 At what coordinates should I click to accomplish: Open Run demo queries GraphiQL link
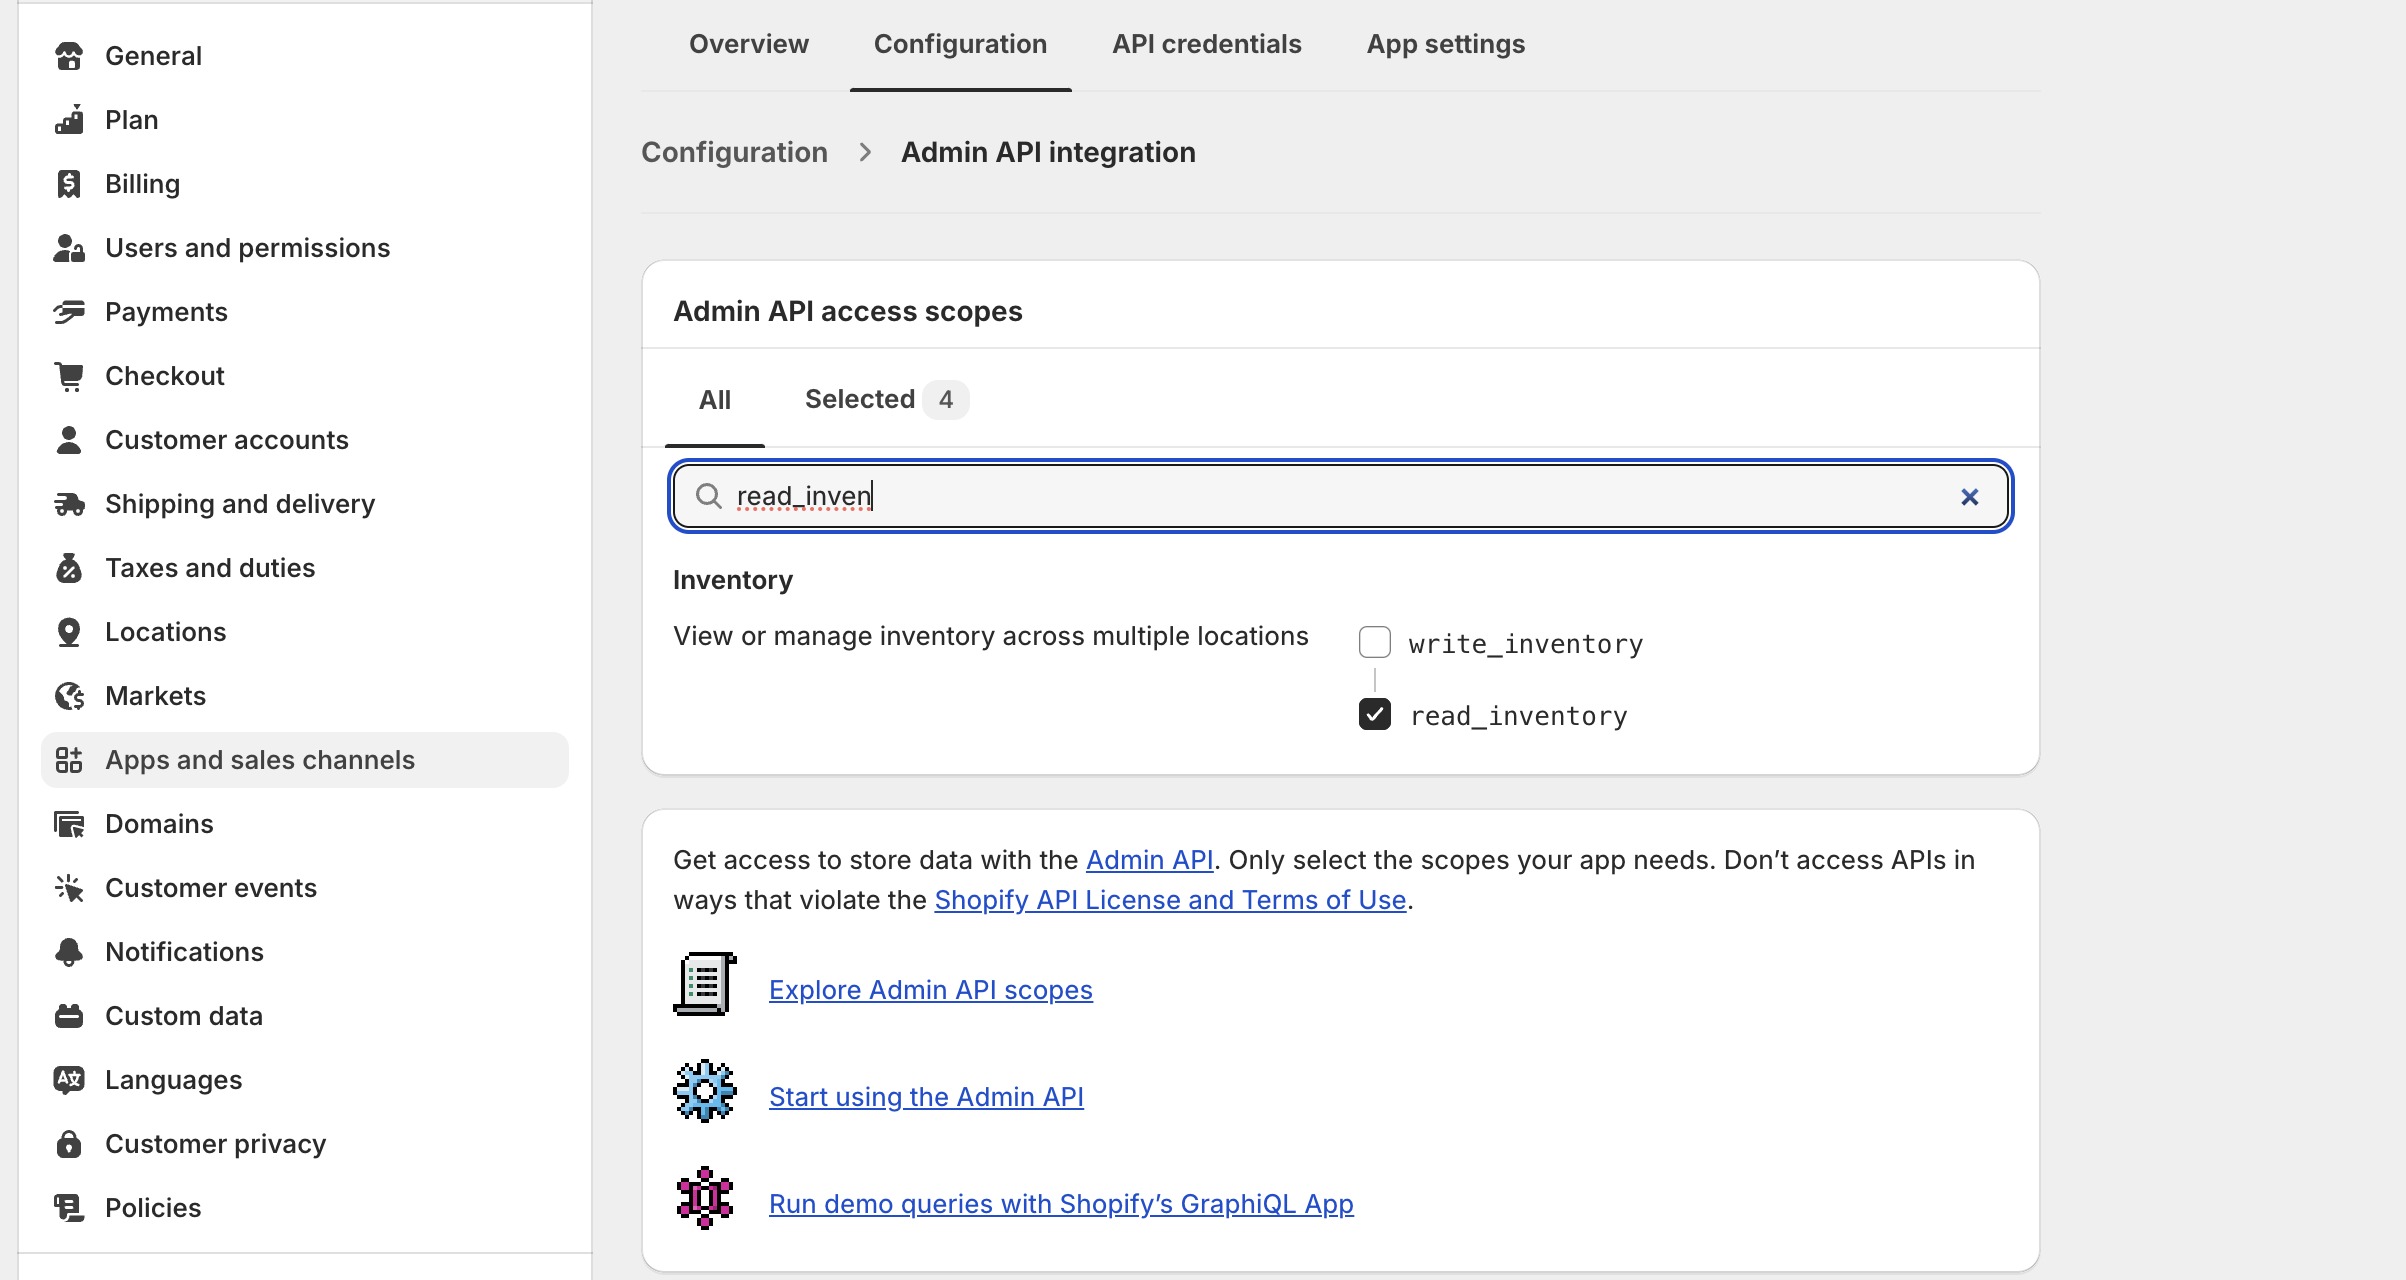(x=1060, y=1204)
